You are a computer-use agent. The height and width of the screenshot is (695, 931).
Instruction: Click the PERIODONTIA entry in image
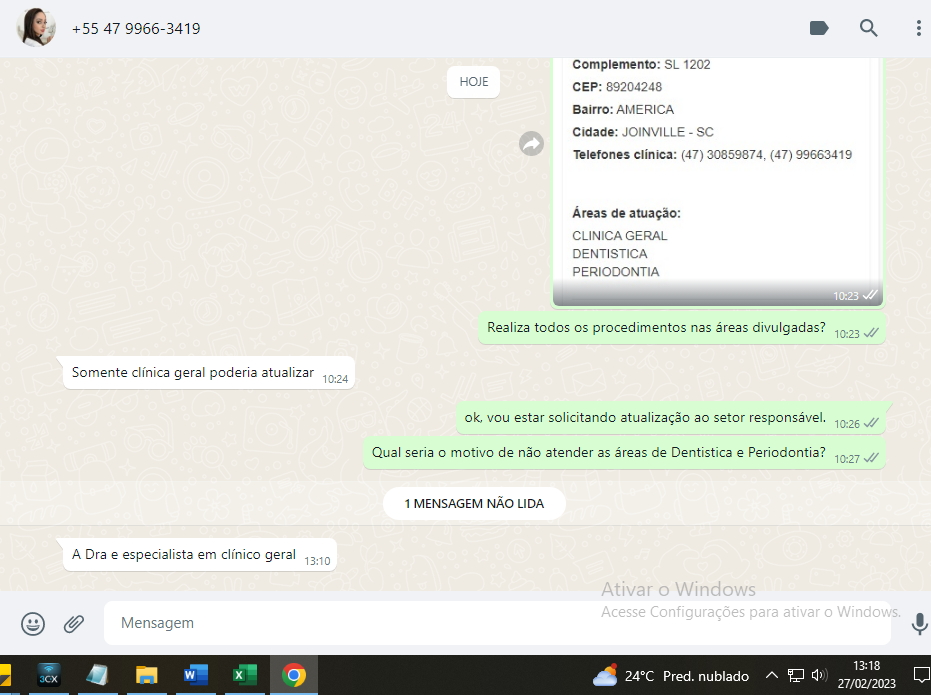pyautogui.click(x=616, y=272)
